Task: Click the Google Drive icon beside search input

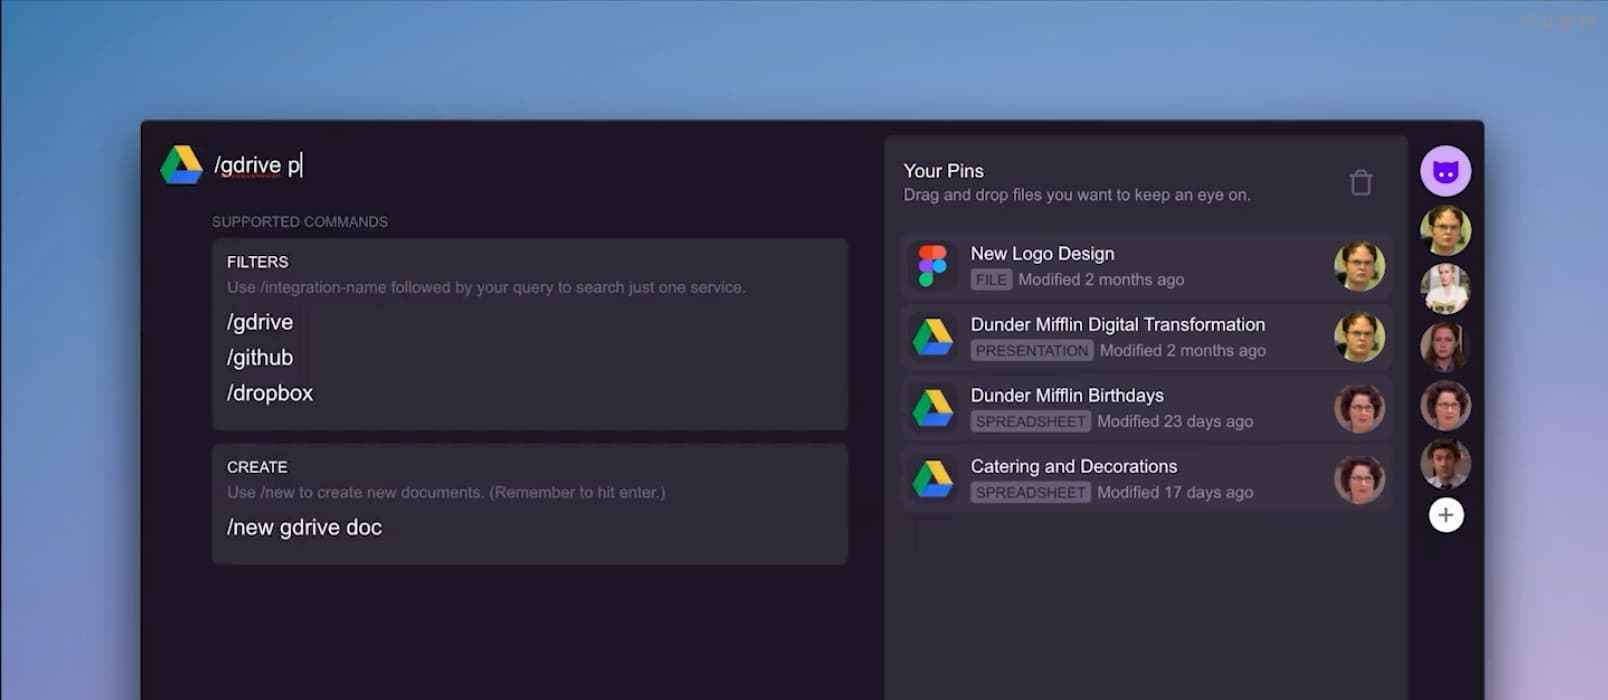Action: (x=182, y=165)
